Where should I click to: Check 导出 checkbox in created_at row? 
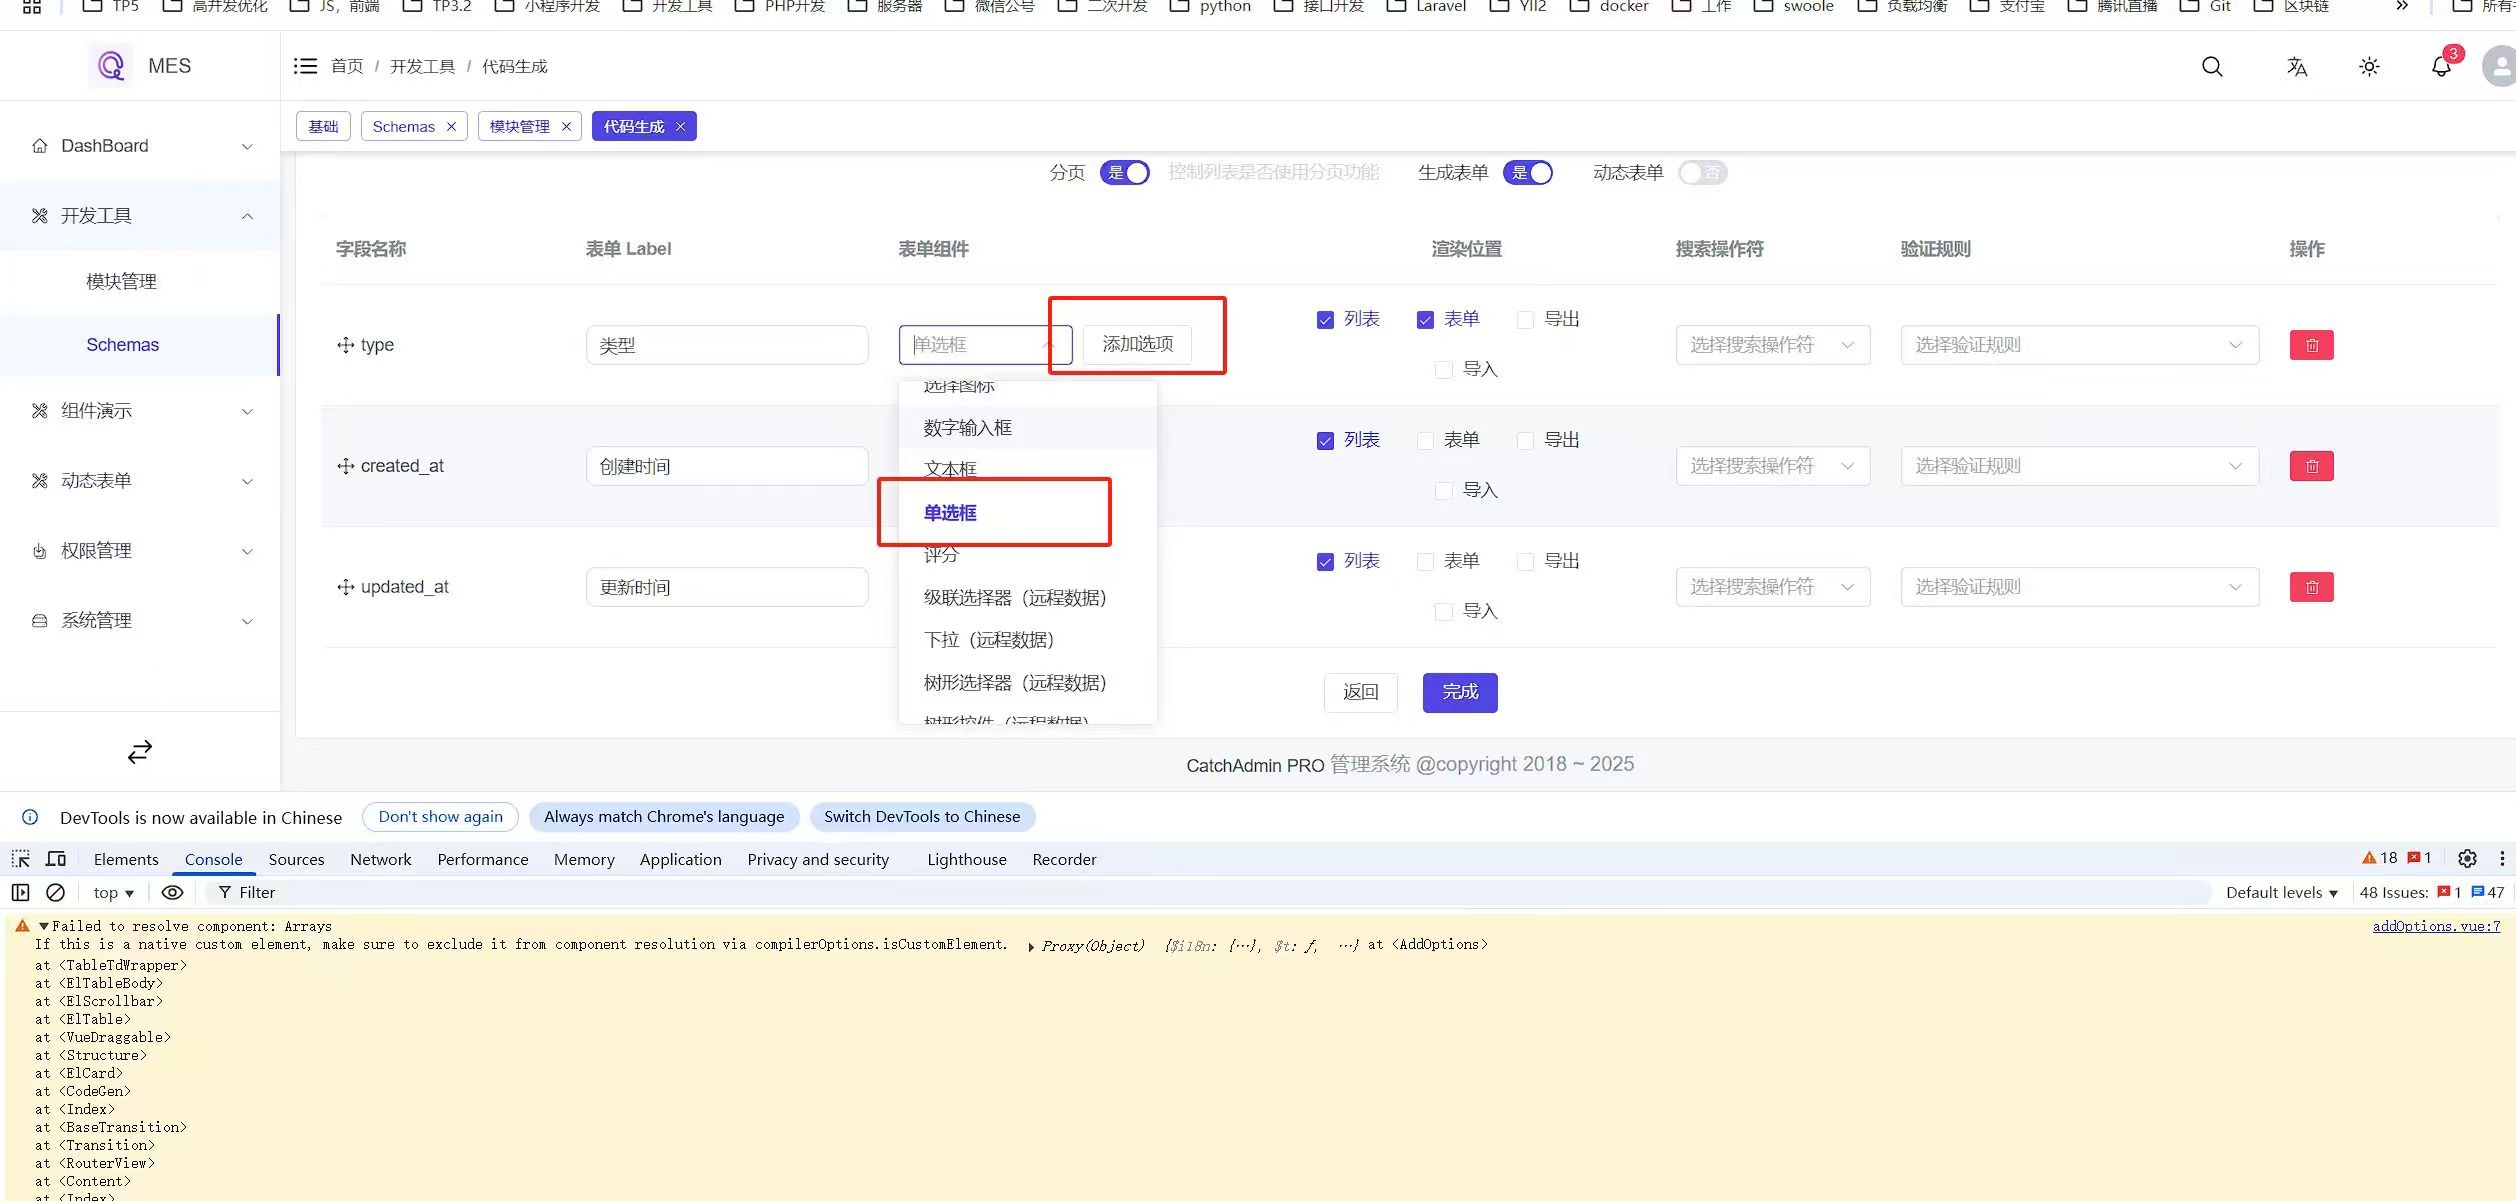click(x=1525, y=441)
